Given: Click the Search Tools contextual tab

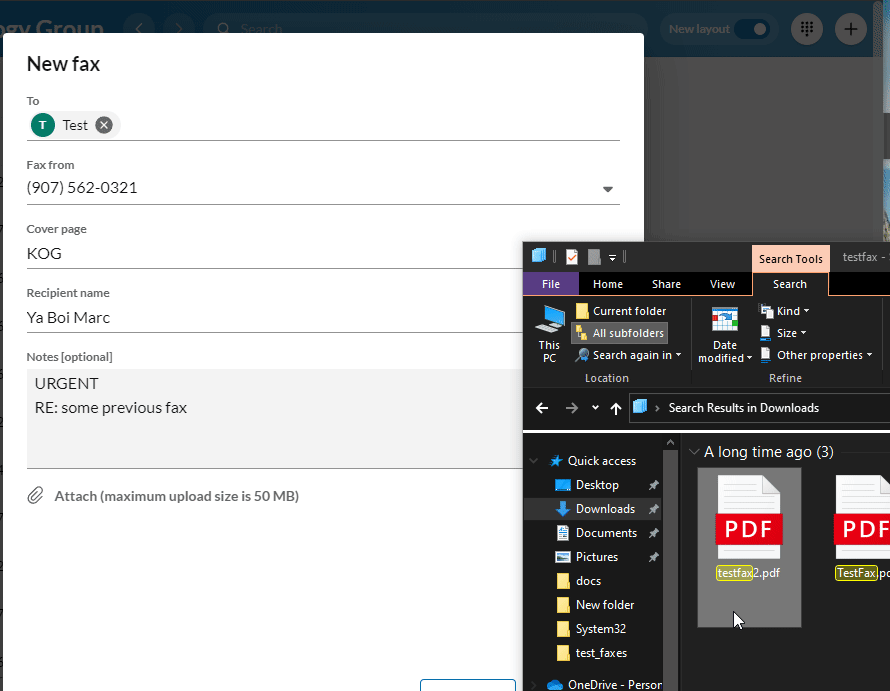Looking at the screenshot, I should [791, 259].
